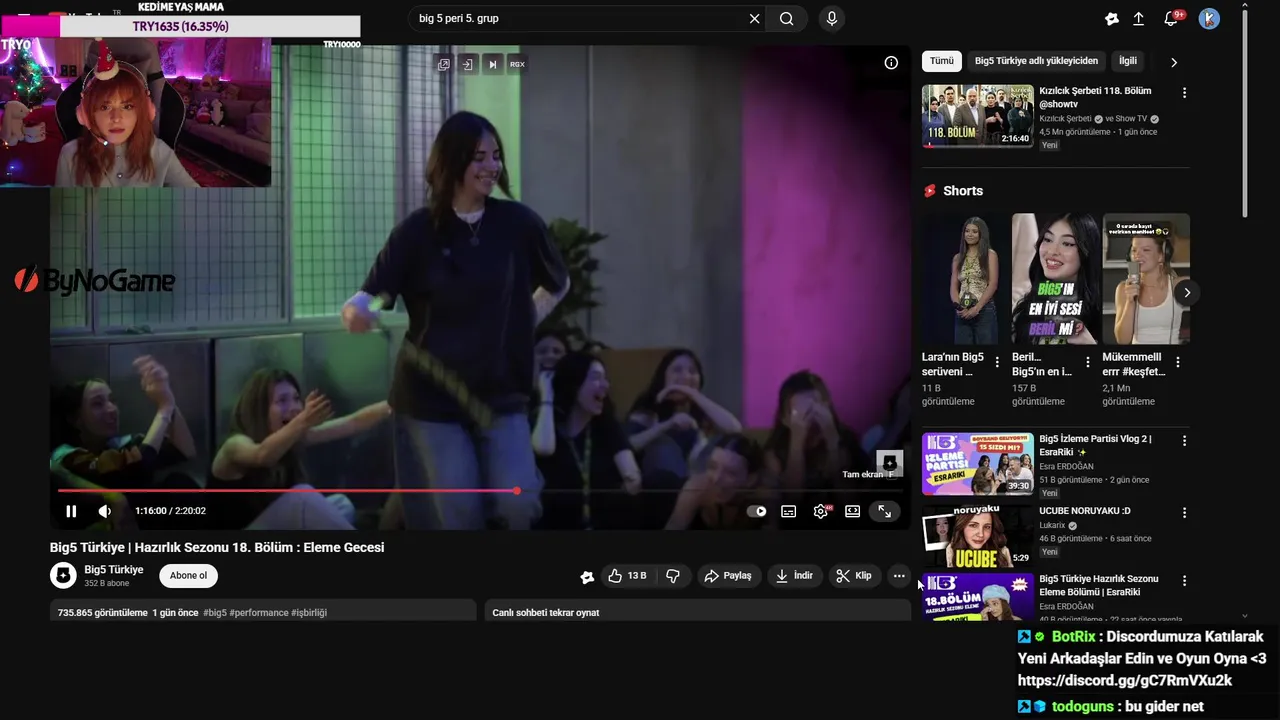Image resolution: width=1280 pixels, height=720 pixels.
Task: Open more actions three-dot menu under video
Action: click(899, 576)
